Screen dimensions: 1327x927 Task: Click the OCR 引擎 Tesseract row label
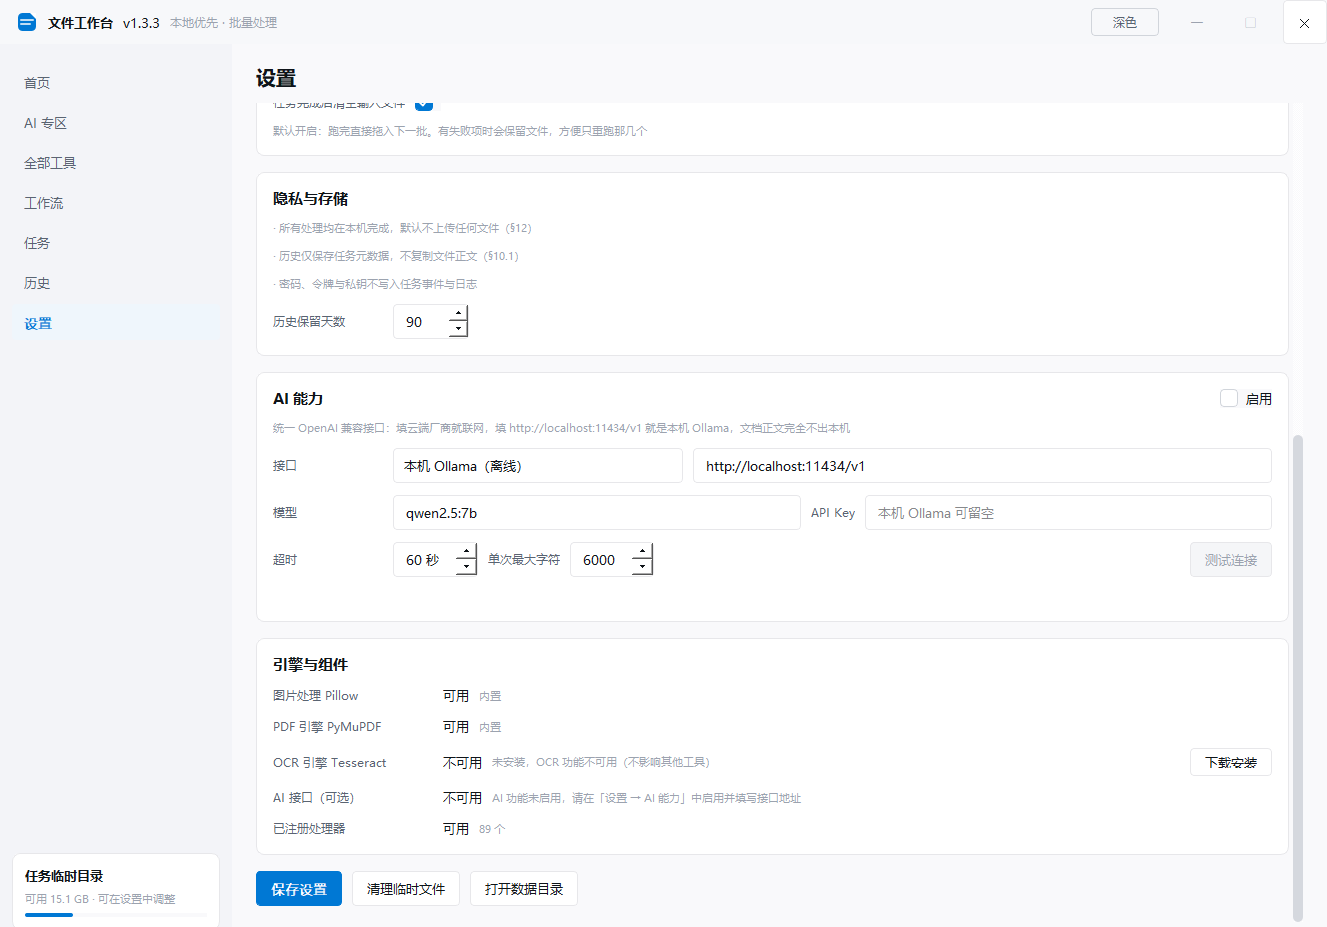tap(330, 762)
